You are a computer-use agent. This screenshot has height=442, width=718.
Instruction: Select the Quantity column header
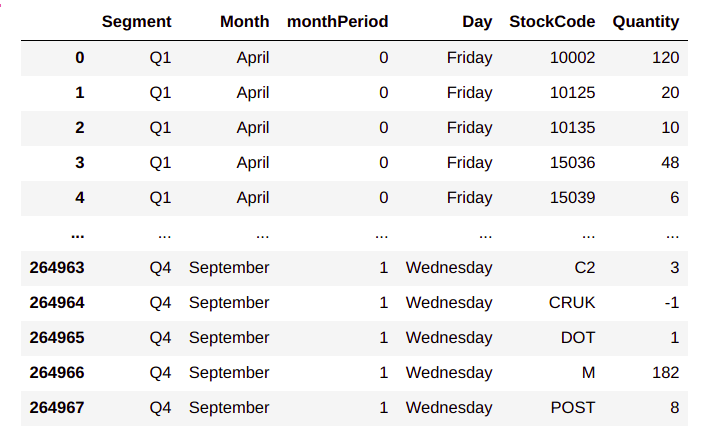(646, 21)
